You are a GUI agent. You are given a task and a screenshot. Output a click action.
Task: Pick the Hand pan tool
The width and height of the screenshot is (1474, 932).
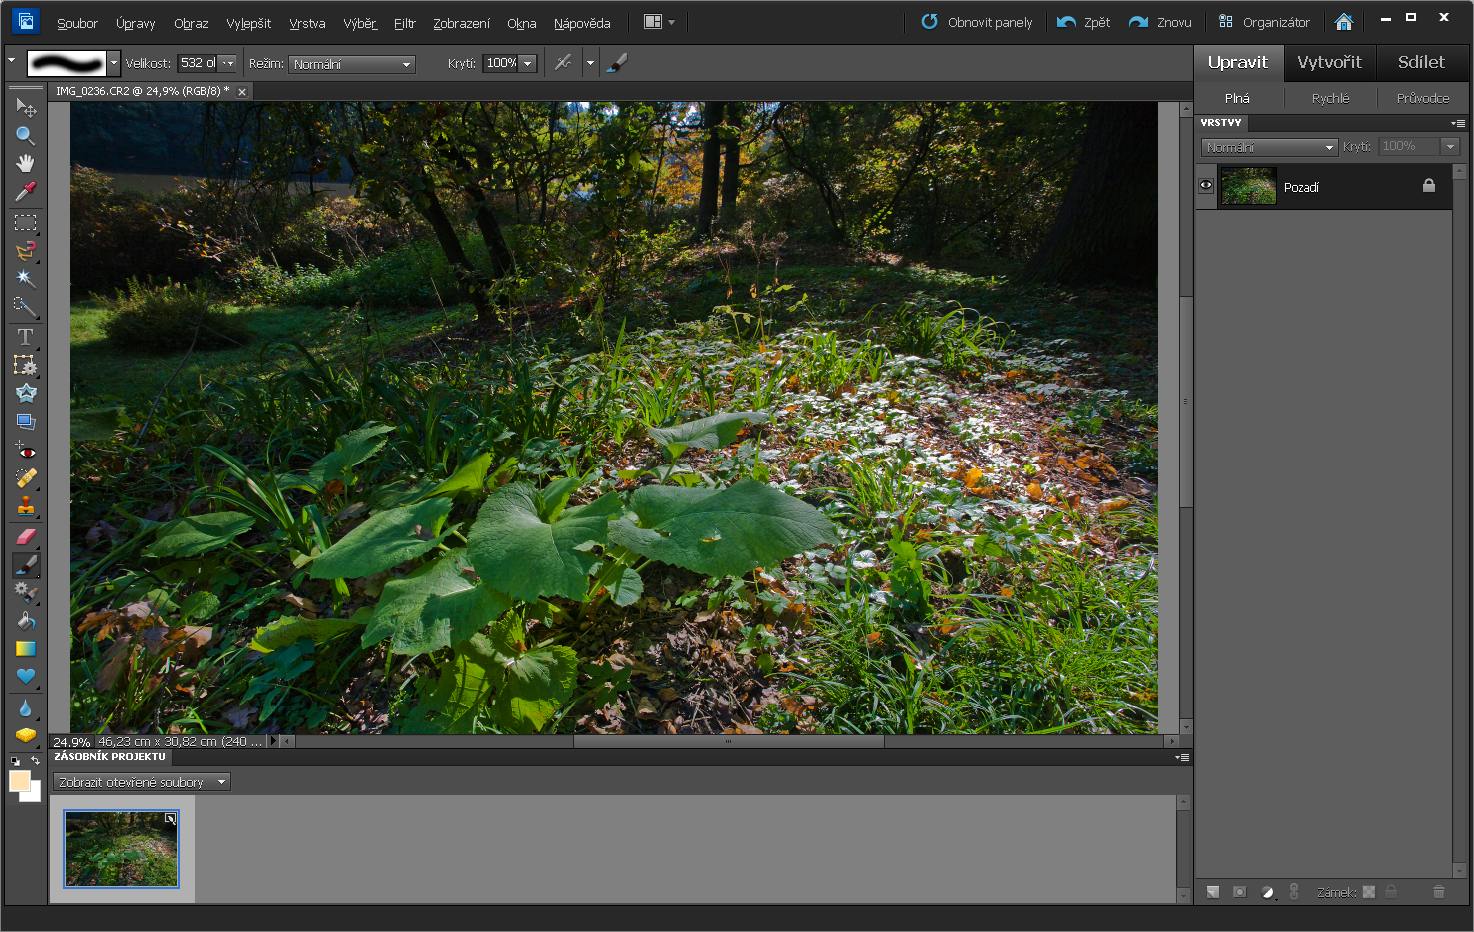pyautogui.click(x=25, y=163)
